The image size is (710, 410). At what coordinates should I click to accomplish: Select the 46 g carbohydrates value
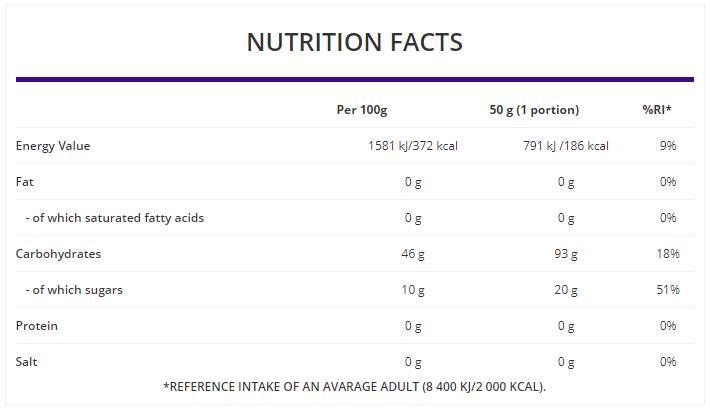coord(412,254)
